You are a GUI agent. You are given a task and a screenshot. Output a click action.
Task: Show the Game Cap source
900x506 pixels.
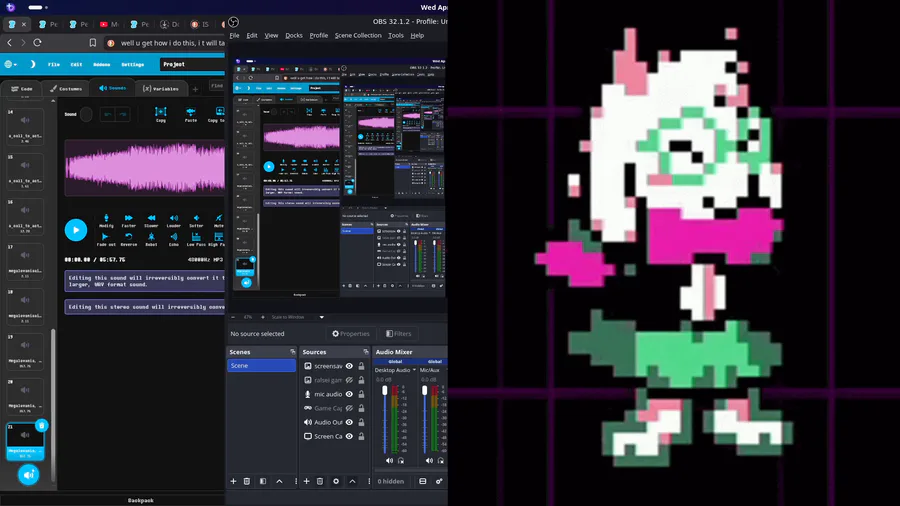[x=349, y=408]
